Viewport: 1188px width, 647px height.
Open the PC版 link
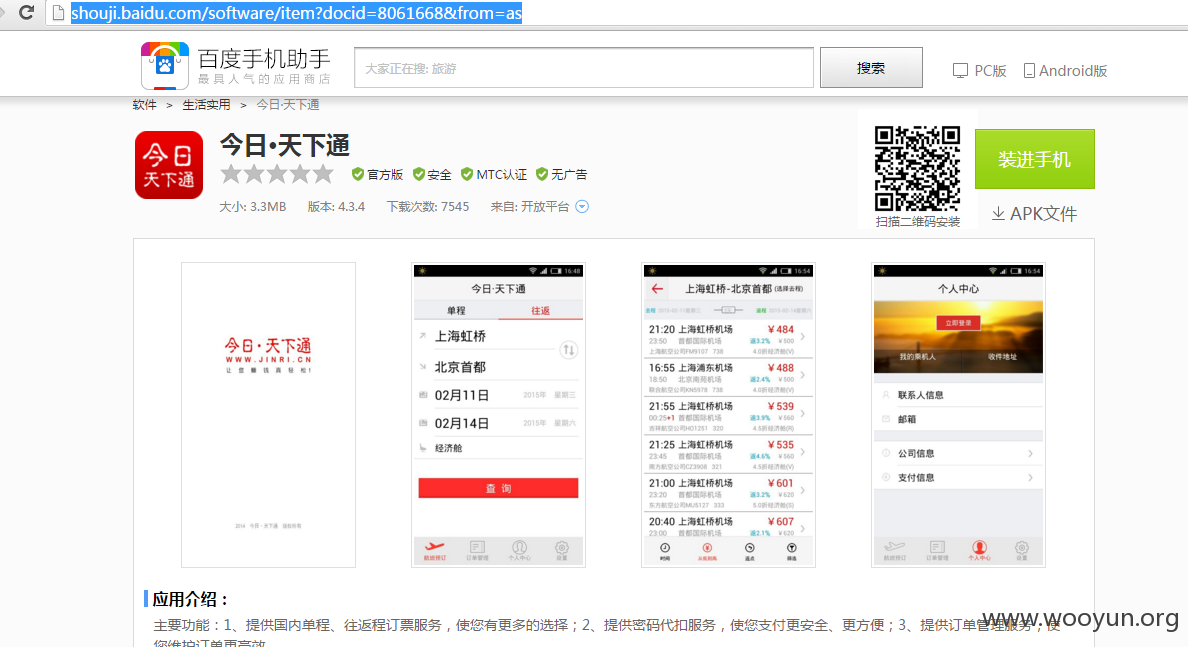(x=980, y=70)
